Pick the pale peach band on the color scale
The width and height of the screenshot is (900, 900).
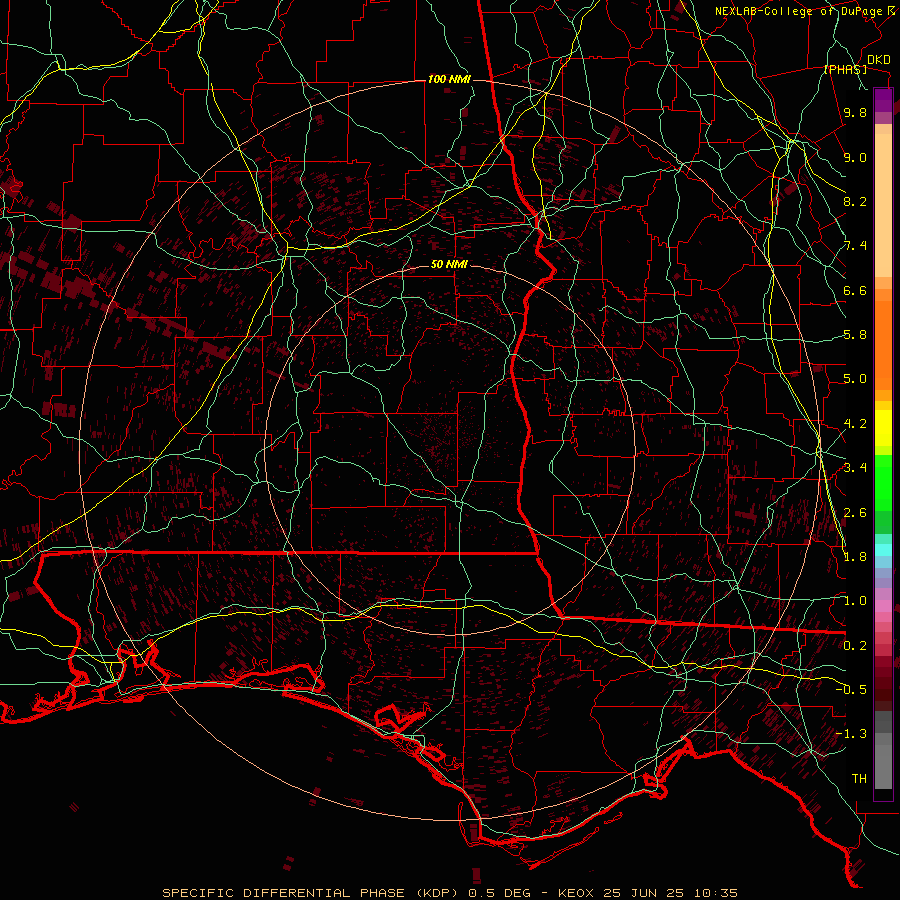coord(883,205)
